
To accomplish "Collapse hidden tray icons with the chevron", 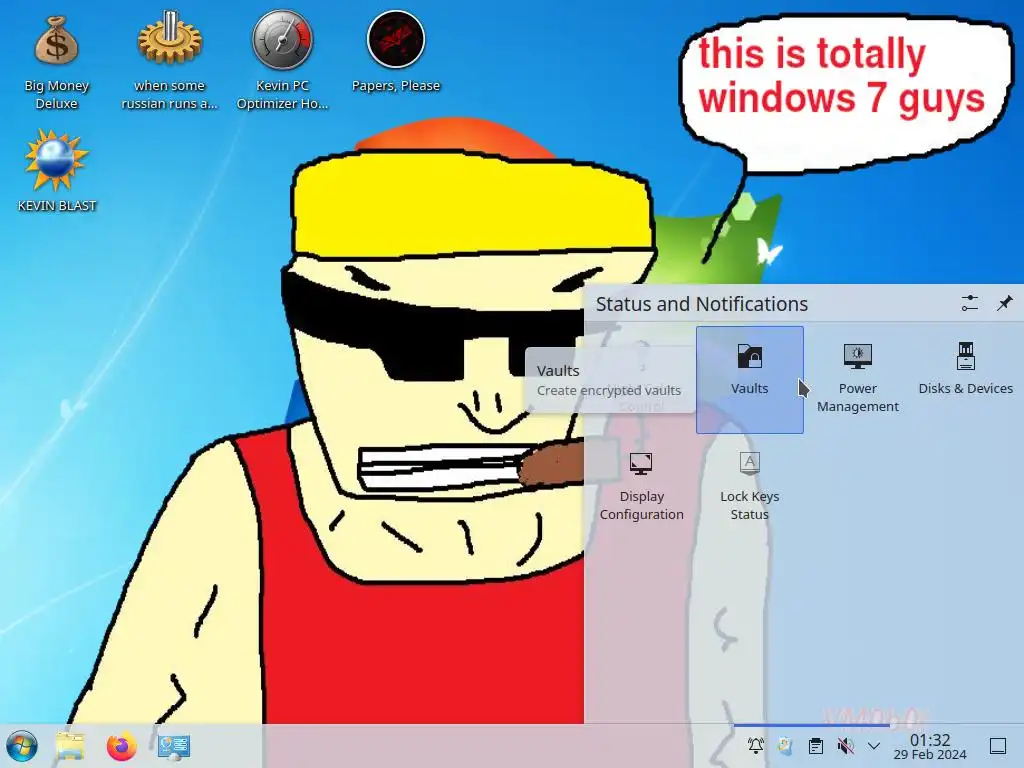I will (874, 746).
